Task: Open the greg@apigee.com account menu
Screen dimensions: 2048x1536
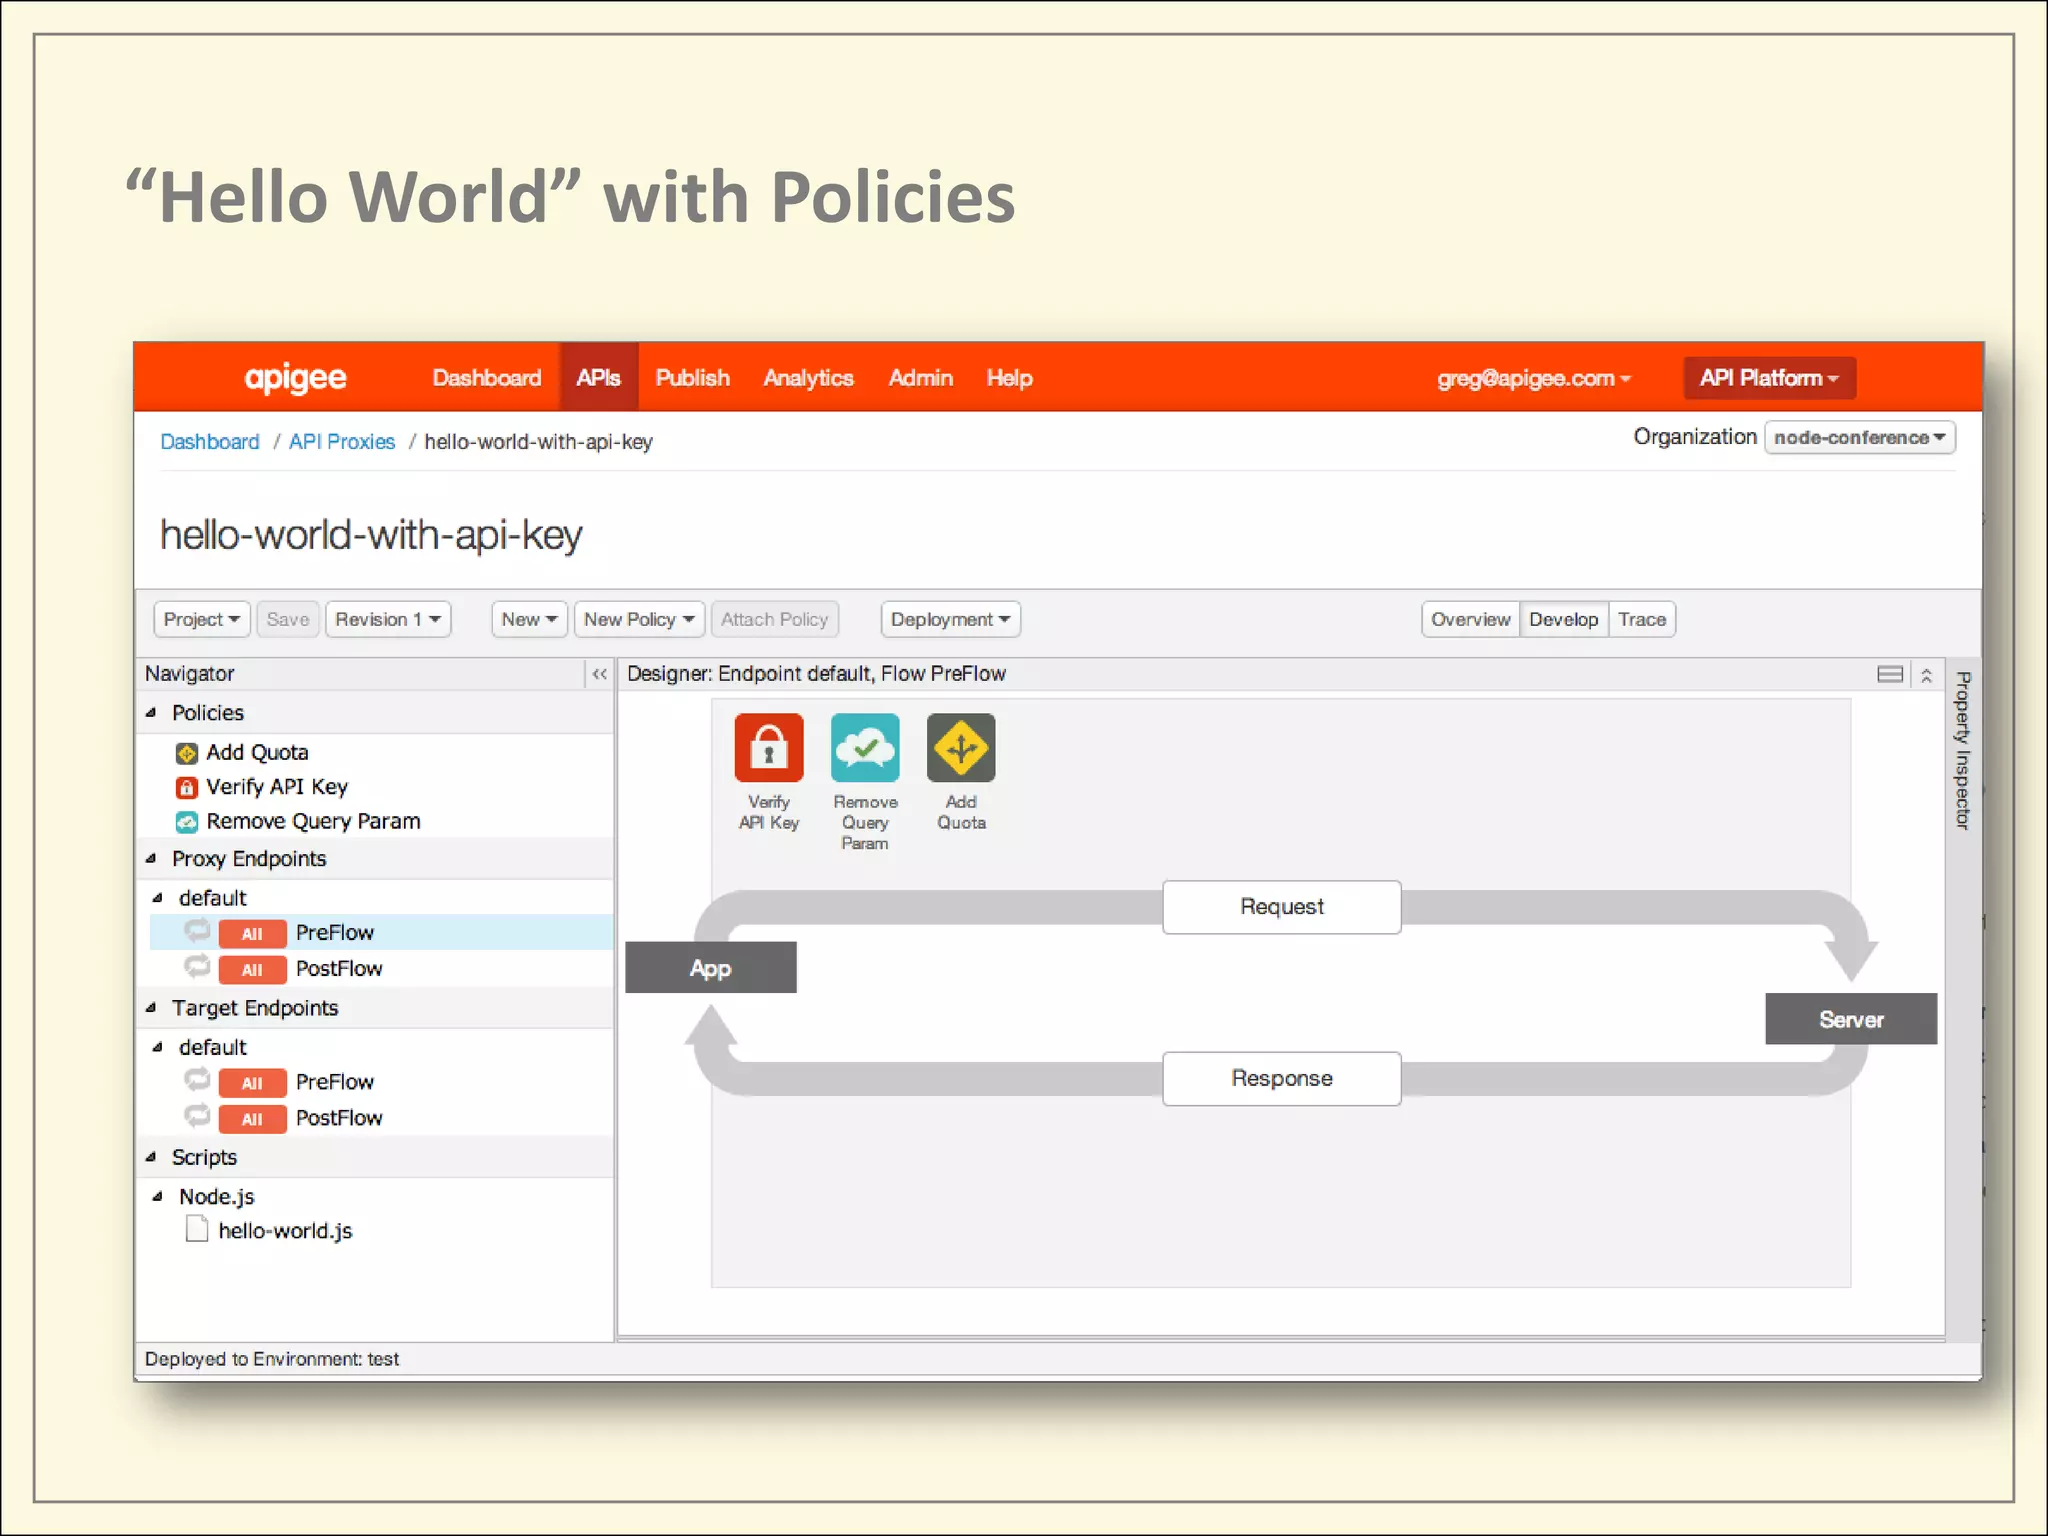Action: pos(1533,378)
